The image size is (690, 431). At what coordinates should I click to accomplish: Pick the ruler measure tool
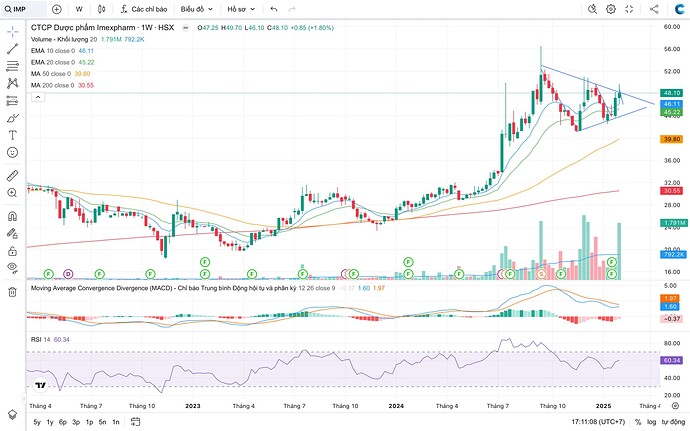[12, 174]
